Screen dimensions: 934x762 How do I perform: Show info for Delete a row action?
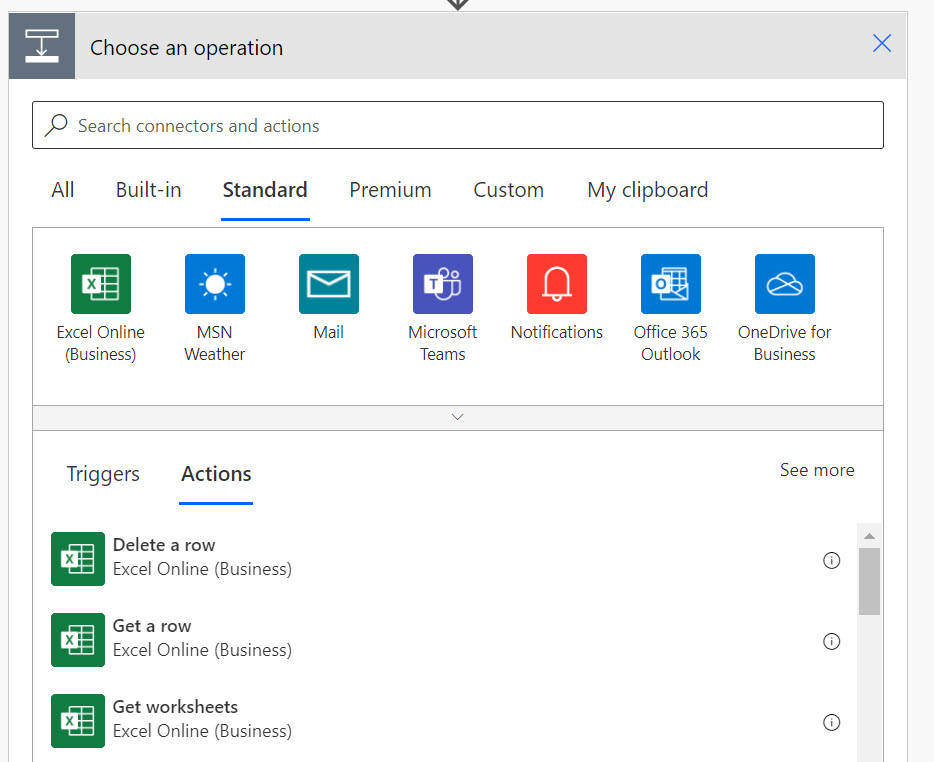831,561
